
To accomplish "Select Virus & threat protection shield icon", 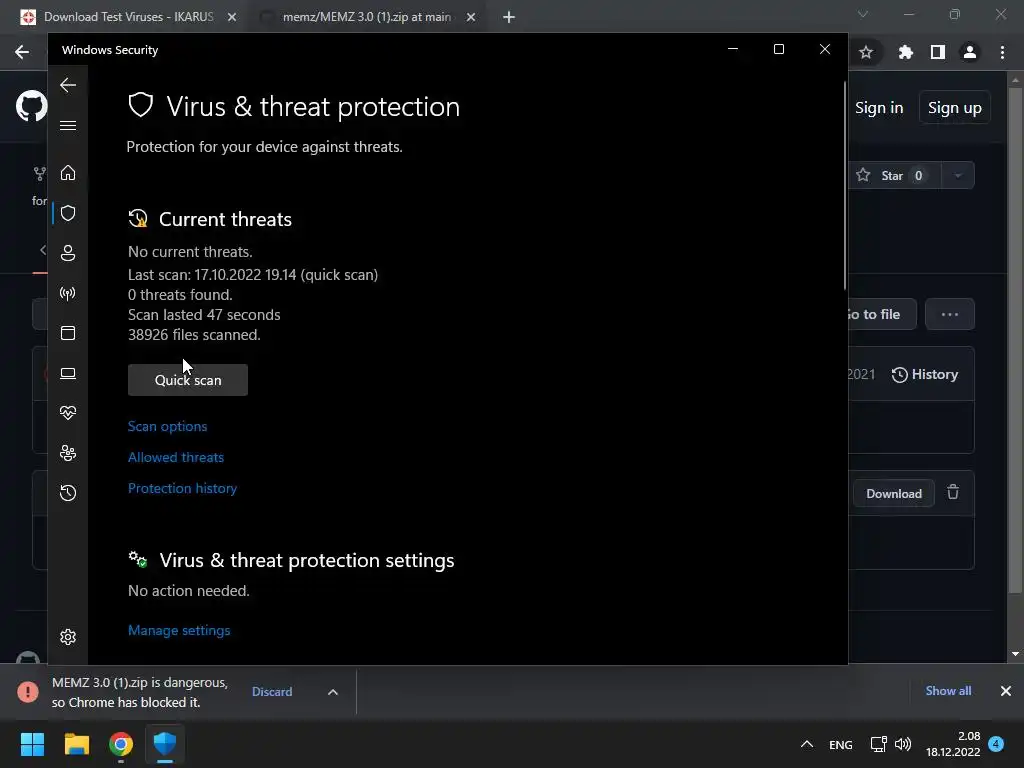I will pyautogui.click(x=68, y=213).
